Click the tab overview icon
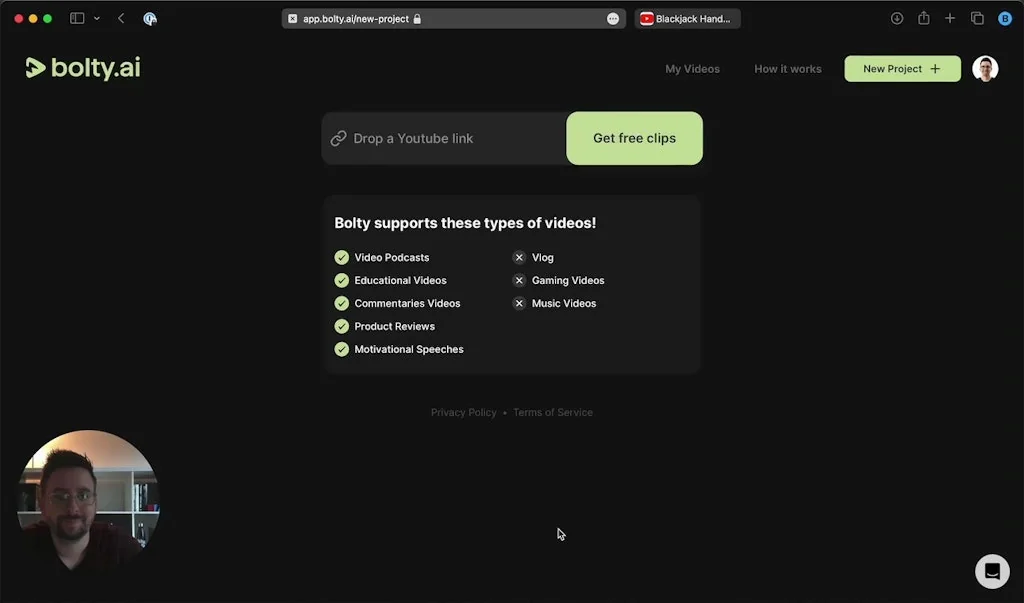This screenshot has height=603, width=1024. (x=977, y=17)
